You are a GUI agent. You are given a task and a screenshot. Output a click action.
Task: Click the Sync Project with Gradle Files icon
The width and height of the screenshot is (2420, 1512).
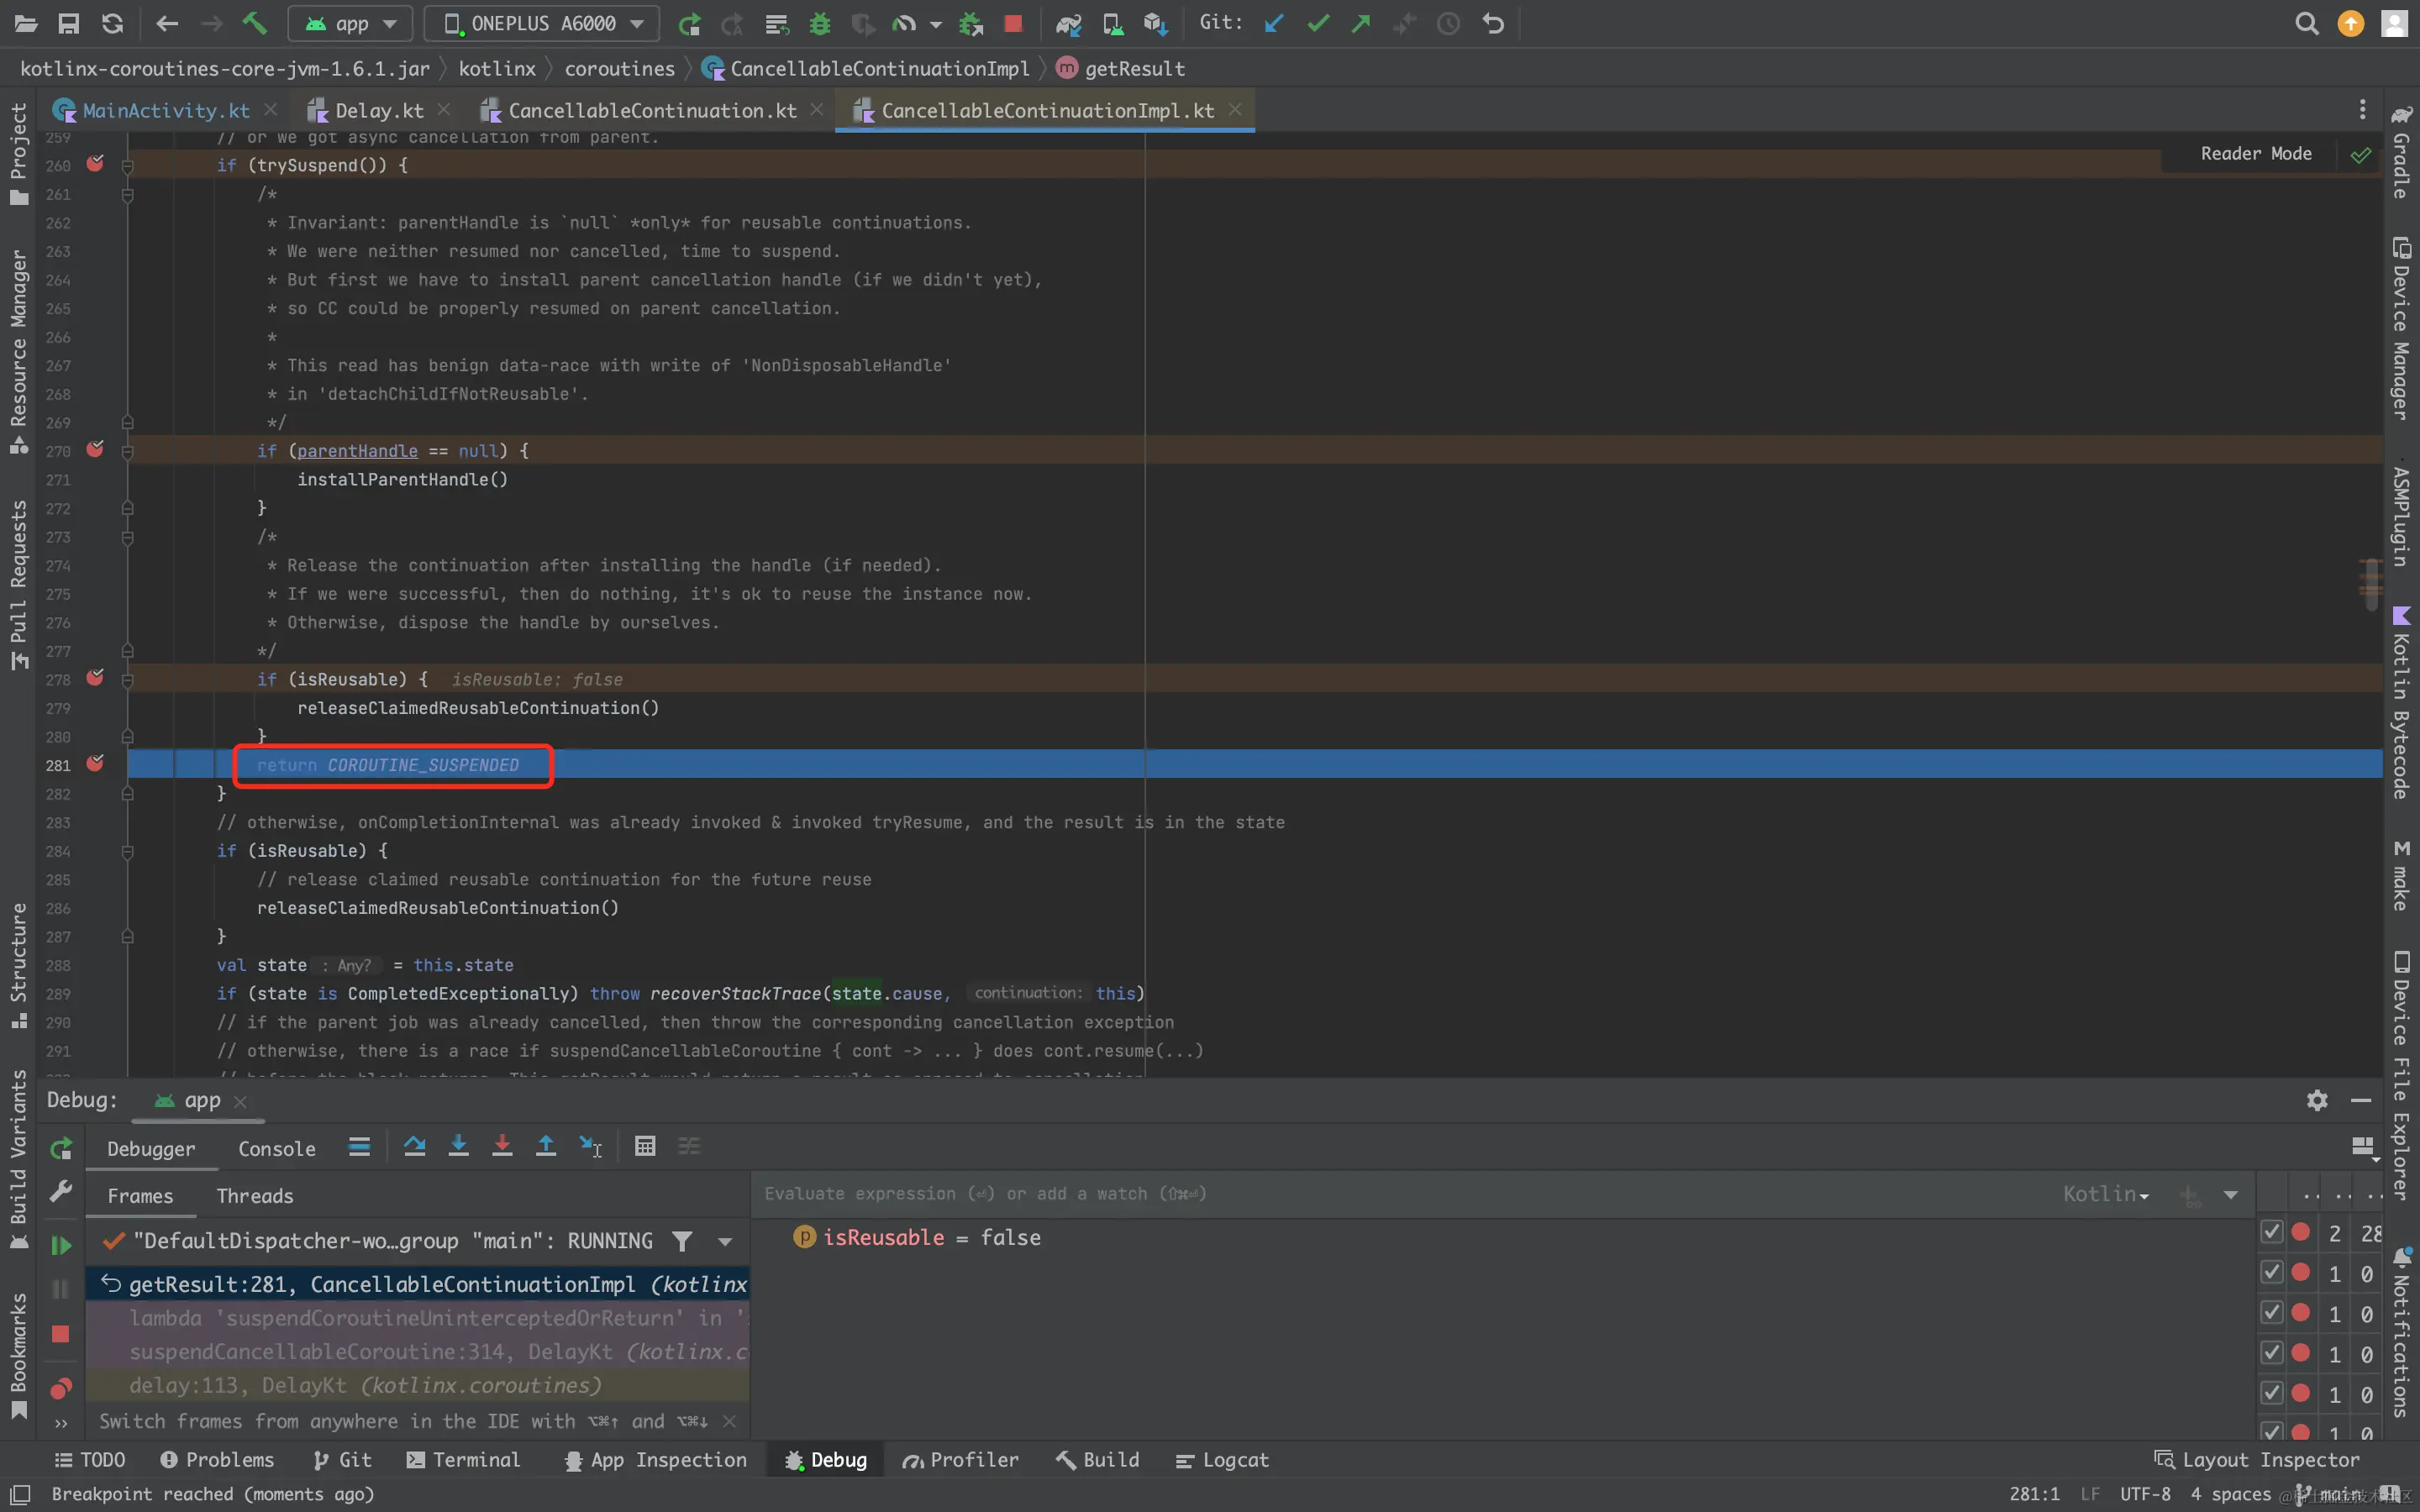(1068, 24)
